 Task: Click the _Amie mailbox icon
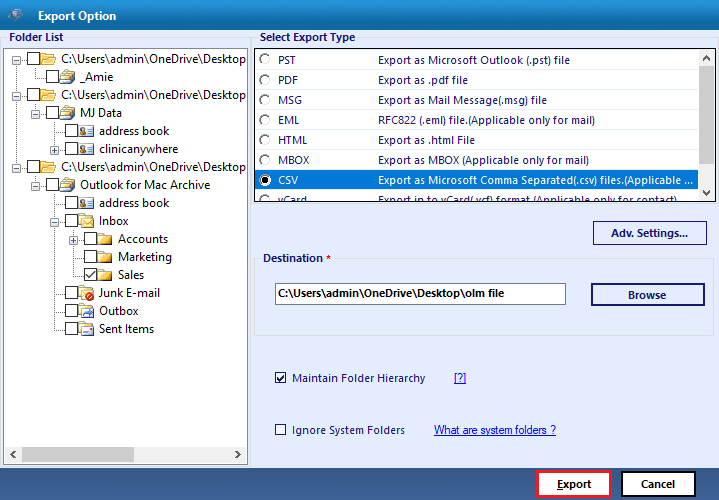[67, 77]
